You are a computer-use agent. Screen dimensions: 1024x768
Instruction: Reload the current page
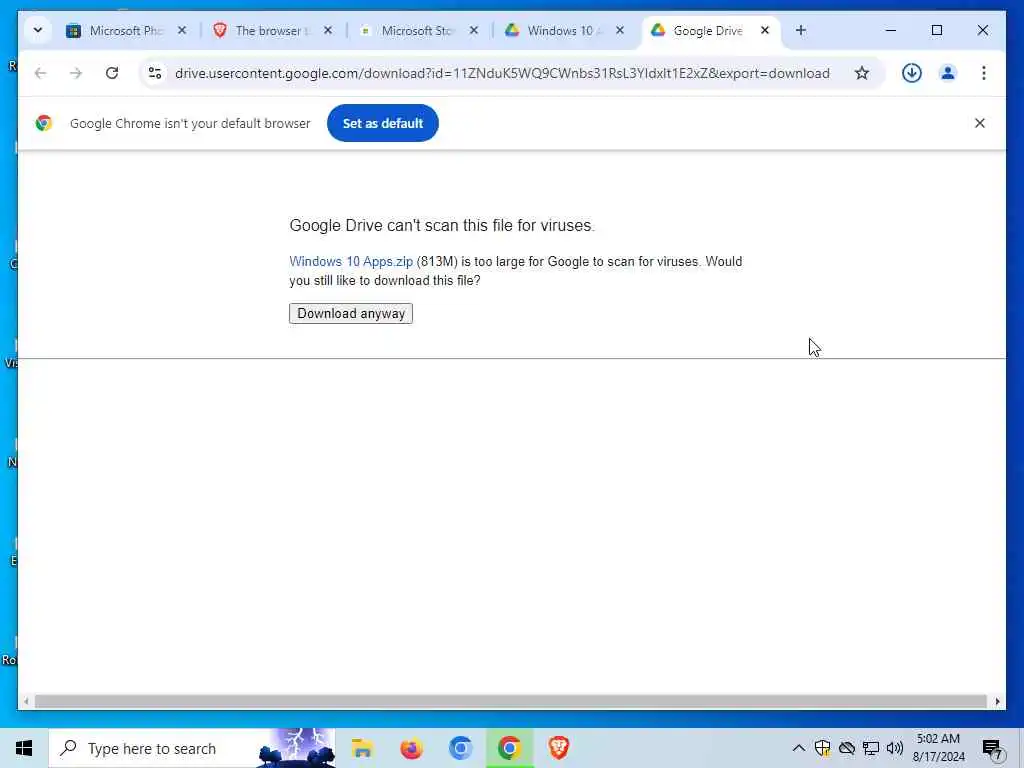(112, 73)
